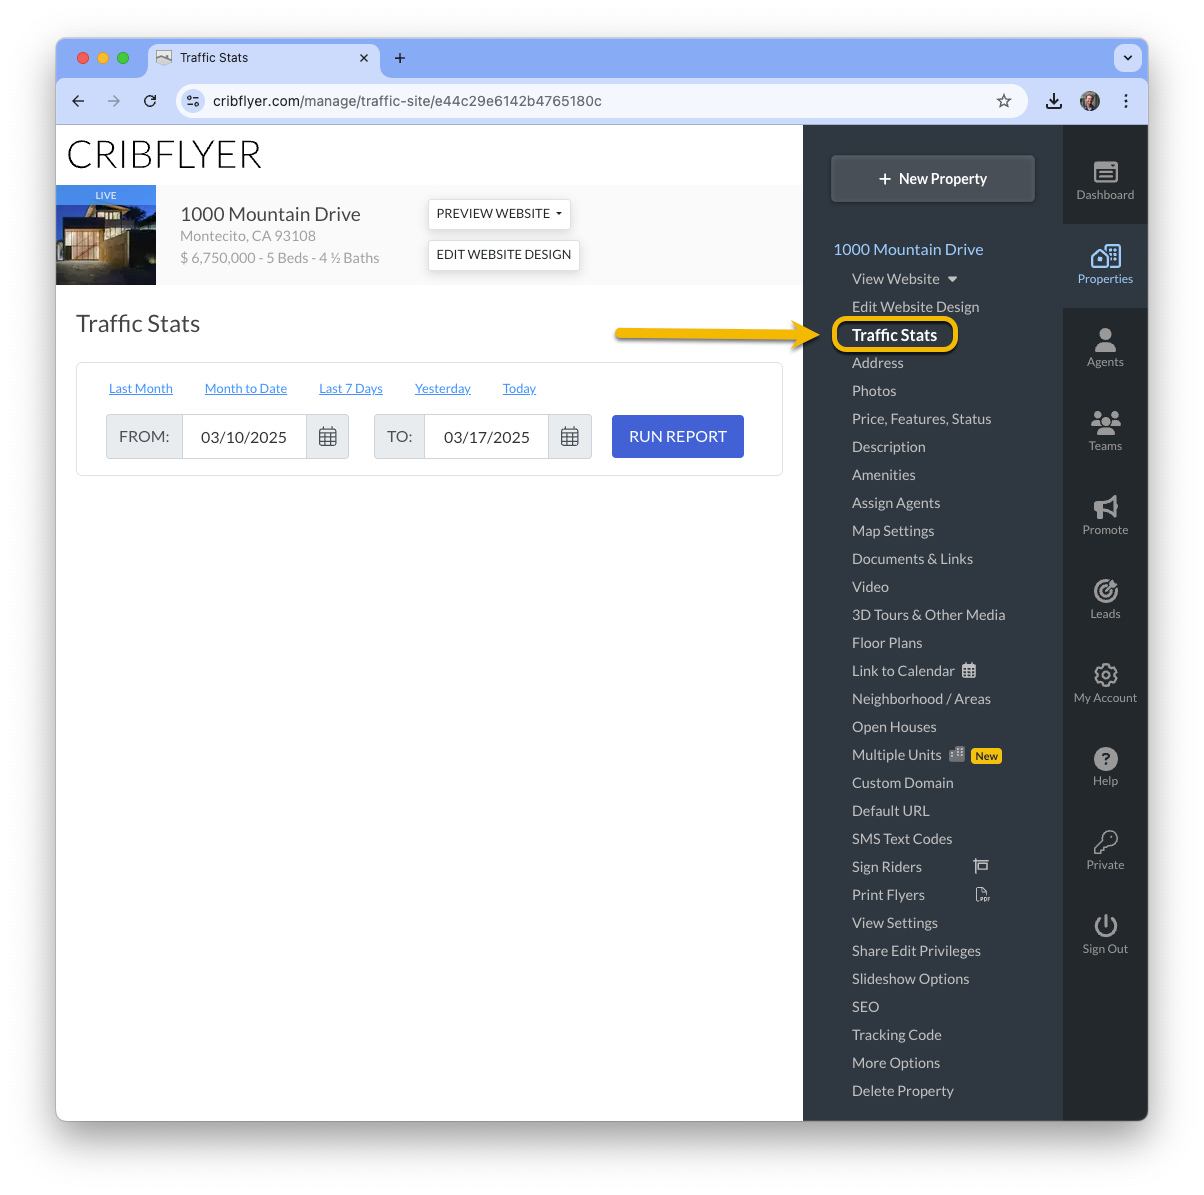Select Traffic Stats in the property menu
The width and height of the screenshot is (1204, 1195).
[895, 335]
